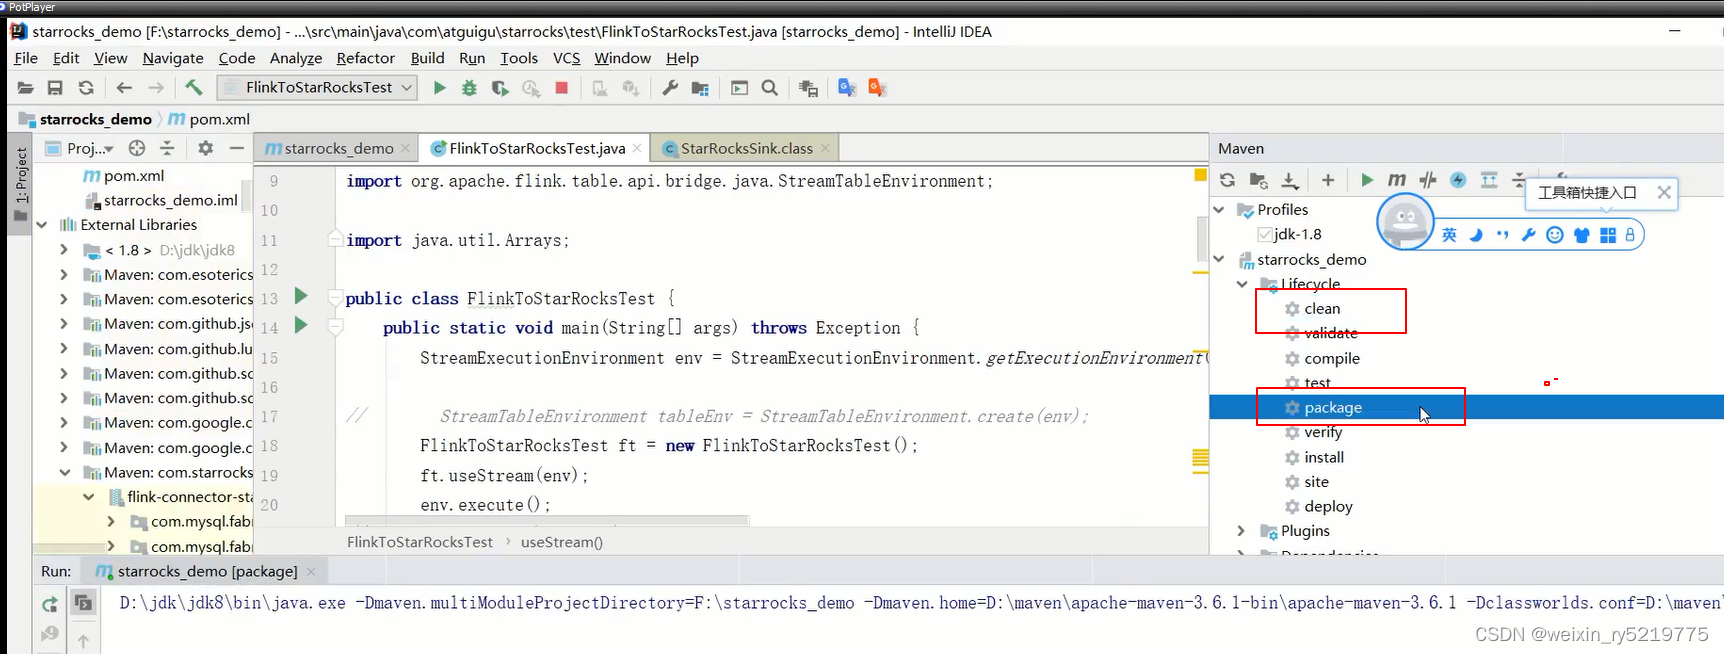Open Settings via the wrench toolbar icon

(670, 88)
